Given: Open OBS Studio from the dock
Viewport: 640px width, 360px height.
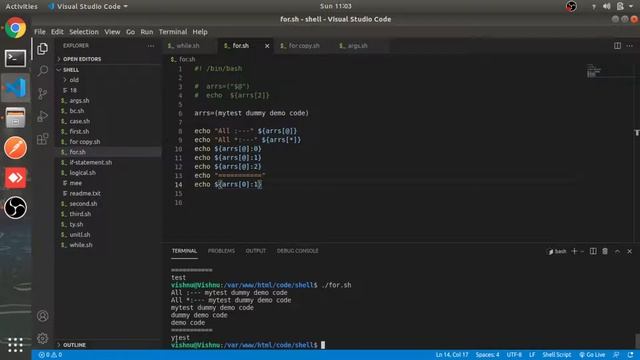Looking at the screenshot, I should pos(16,207).
